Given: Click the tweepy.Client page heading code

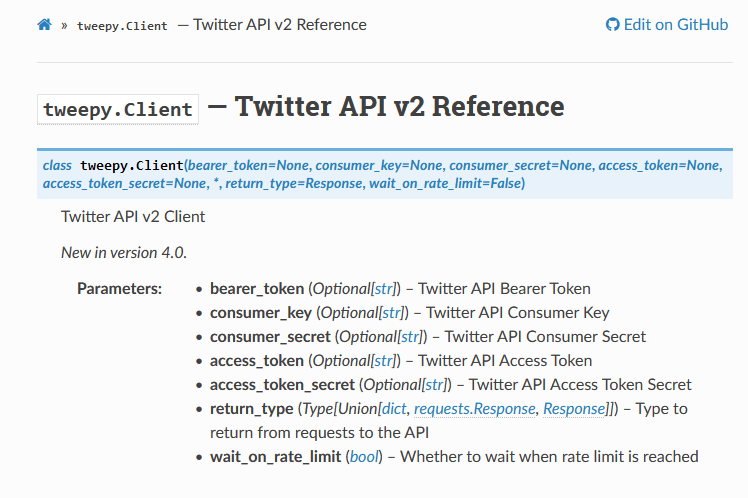Looking at the screenshot, I should (x=118, y=110).
